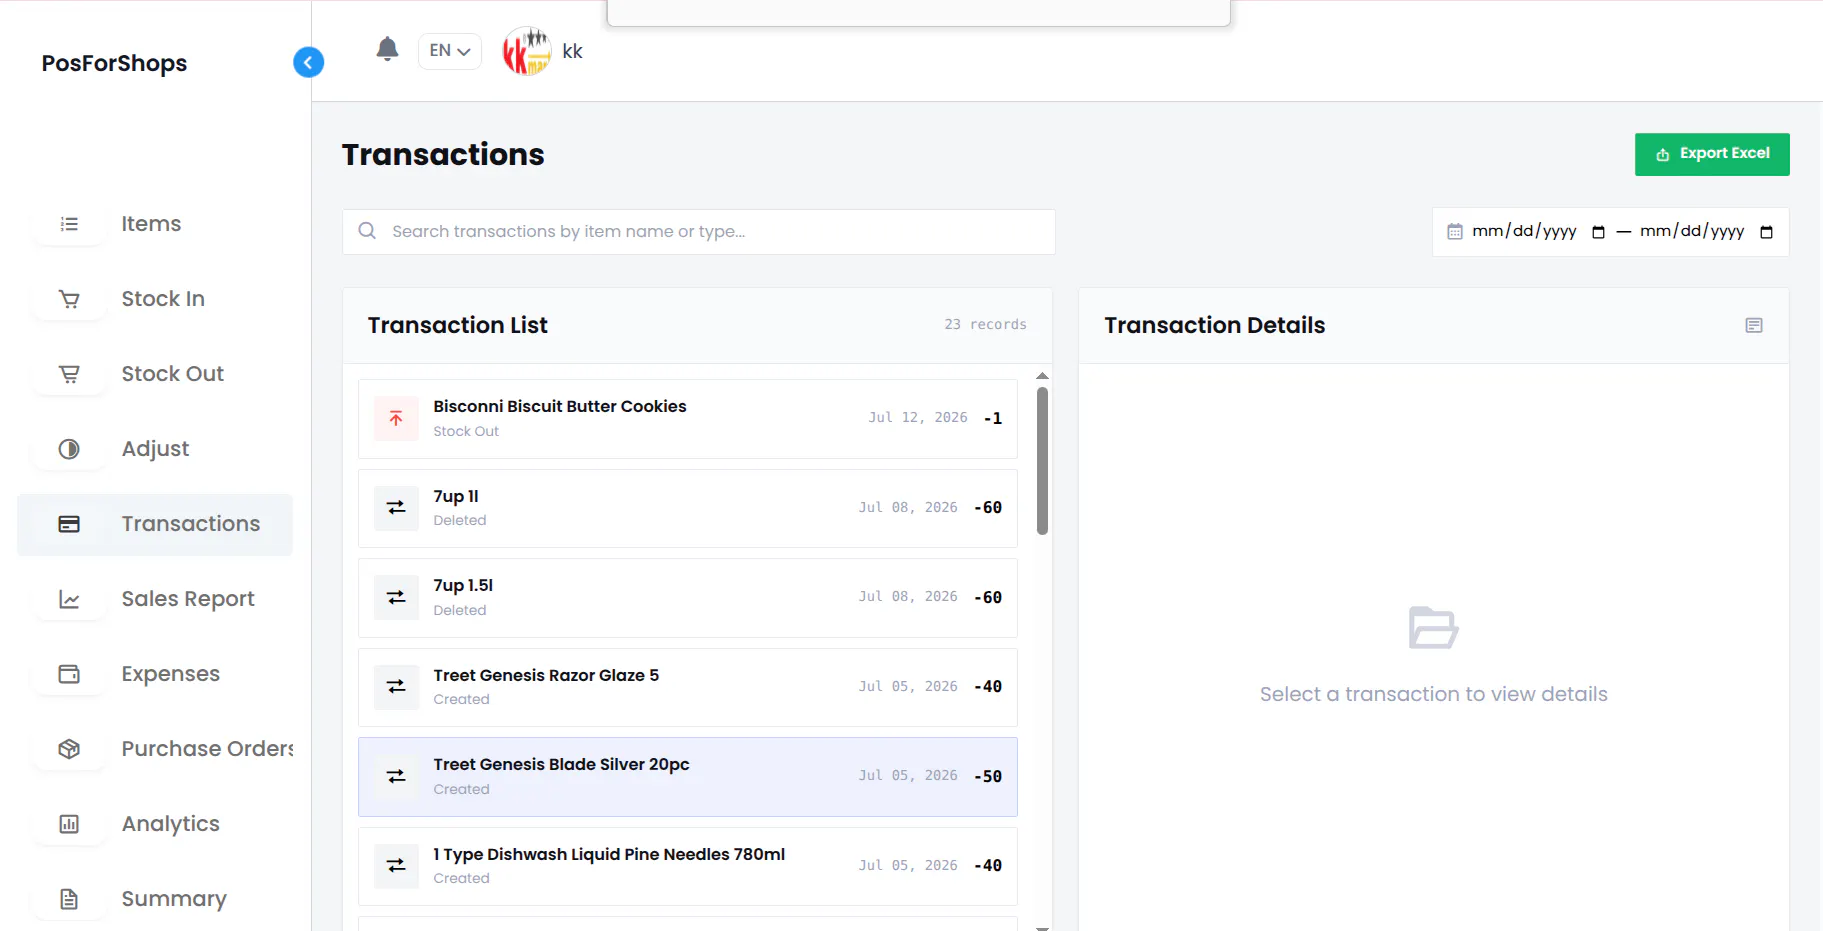Click transfer icon beside 7up 1l
Screen dimensions: 1823x931
click(x=396, y=508)
